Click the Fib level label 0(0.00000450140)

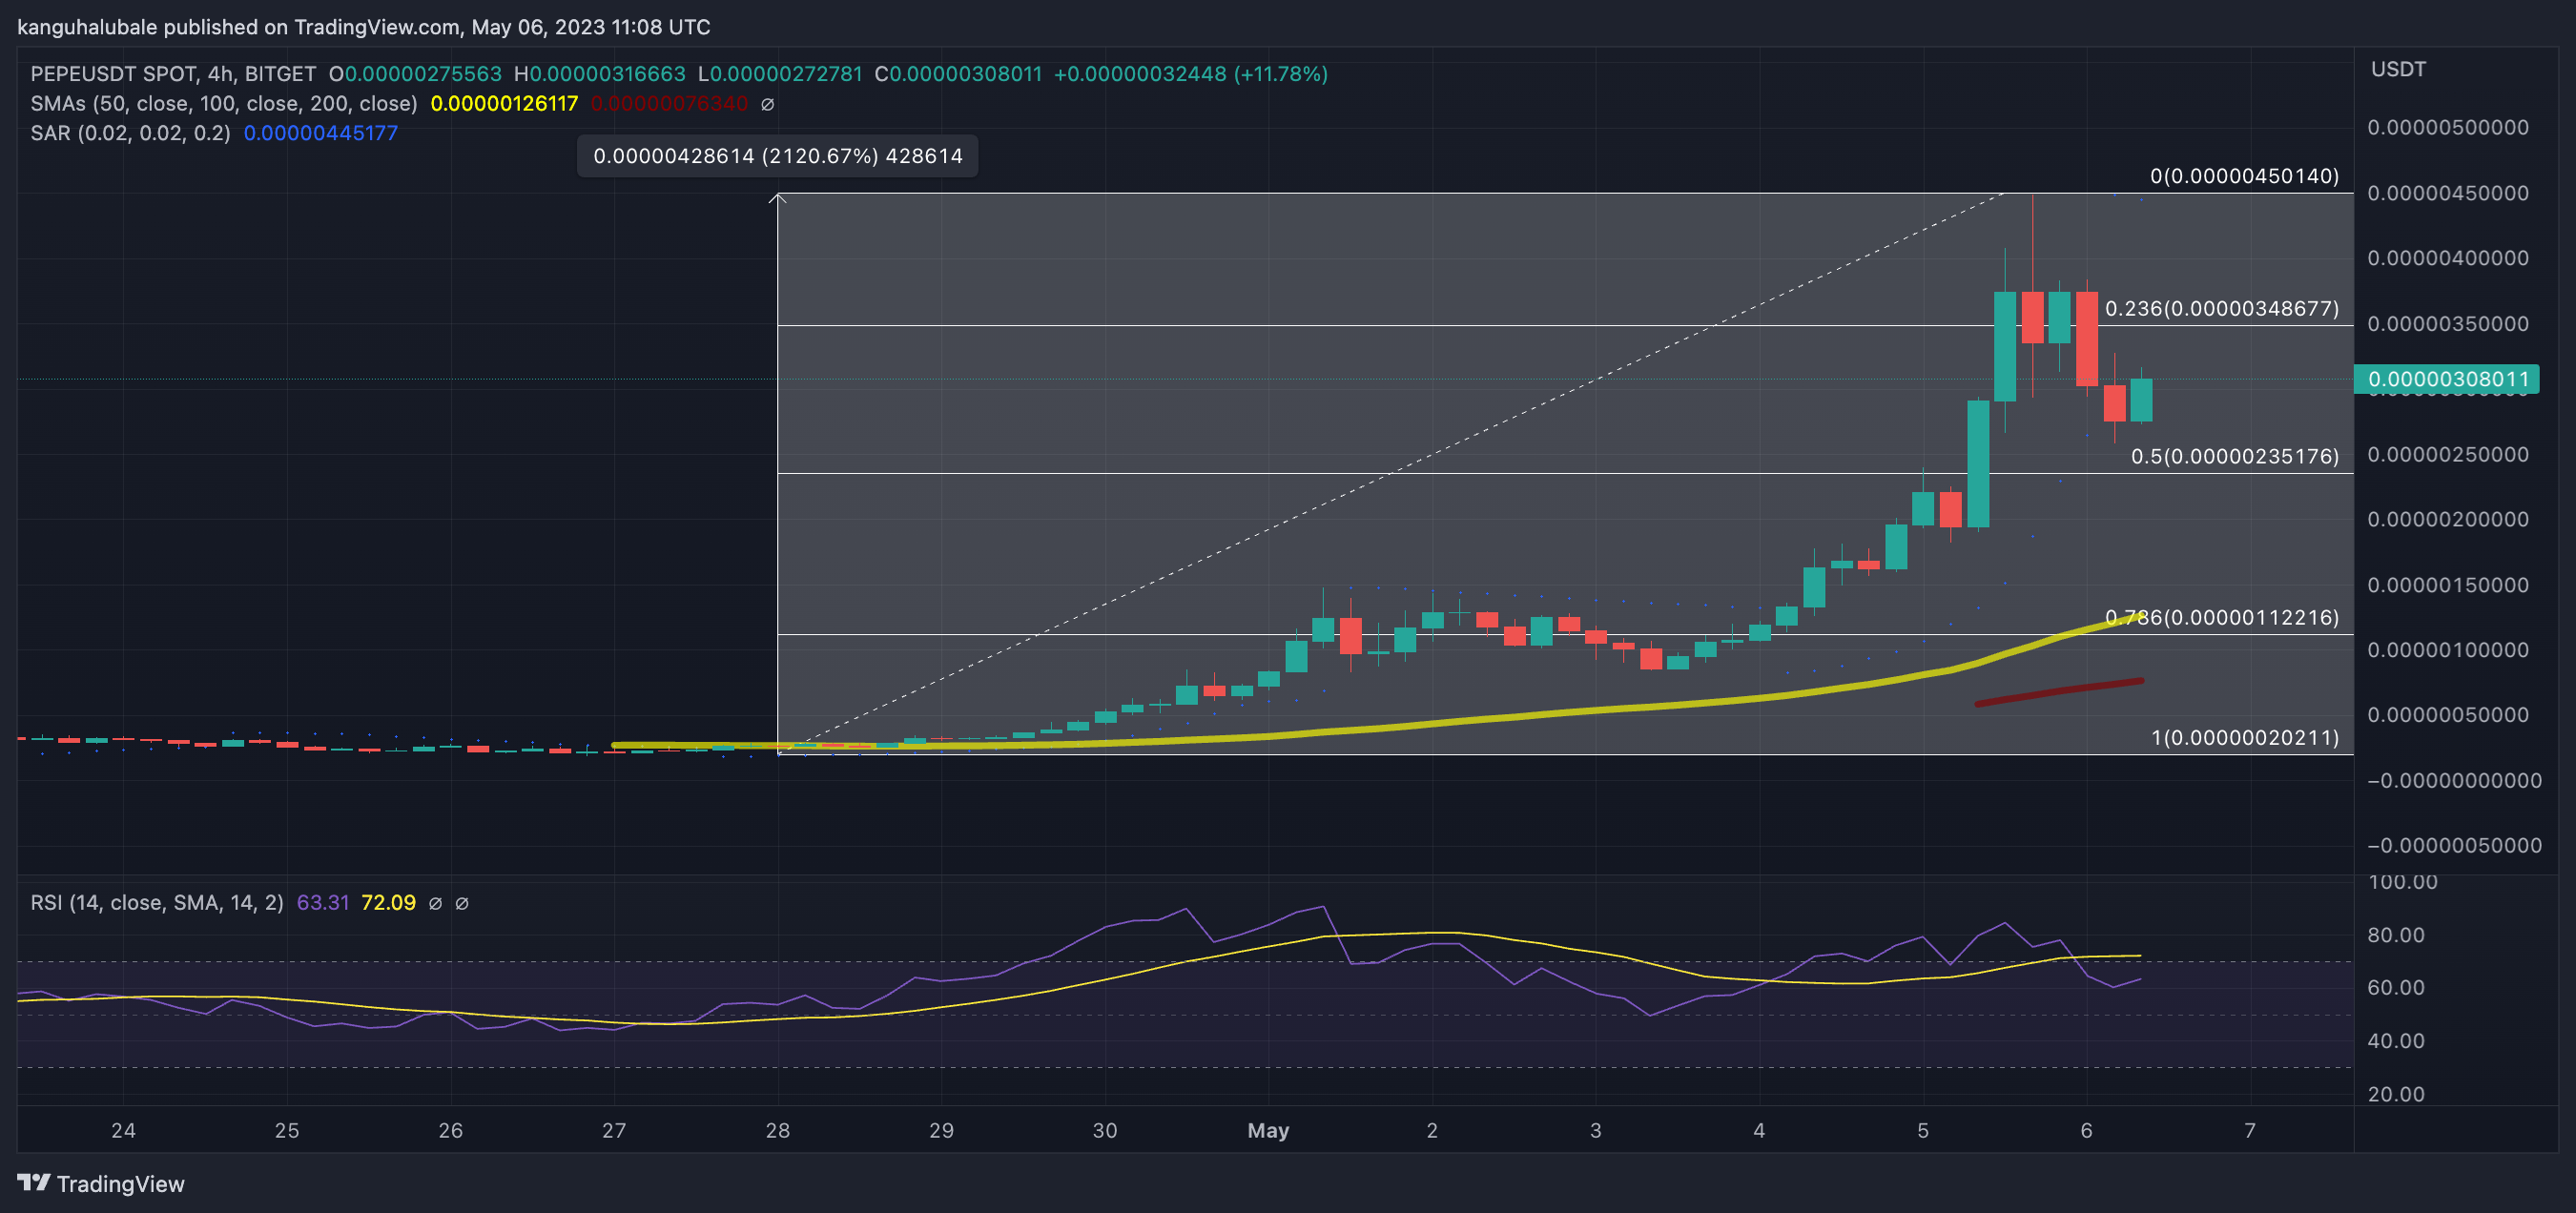coord(2245,176)
